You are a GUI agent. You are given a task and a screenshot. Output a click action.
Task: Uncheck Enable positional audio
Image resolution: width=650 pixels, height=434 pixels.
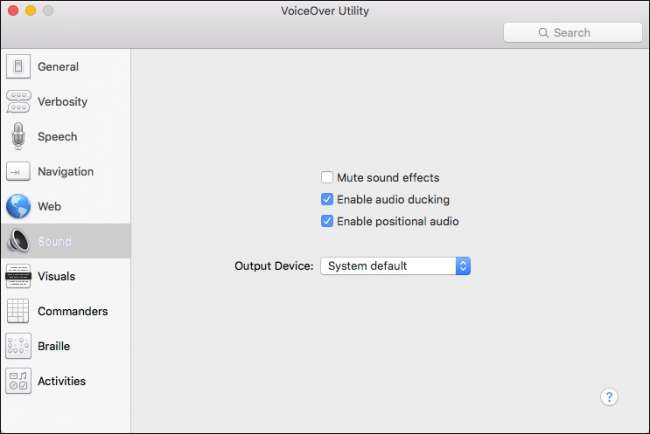pos(327,221)
